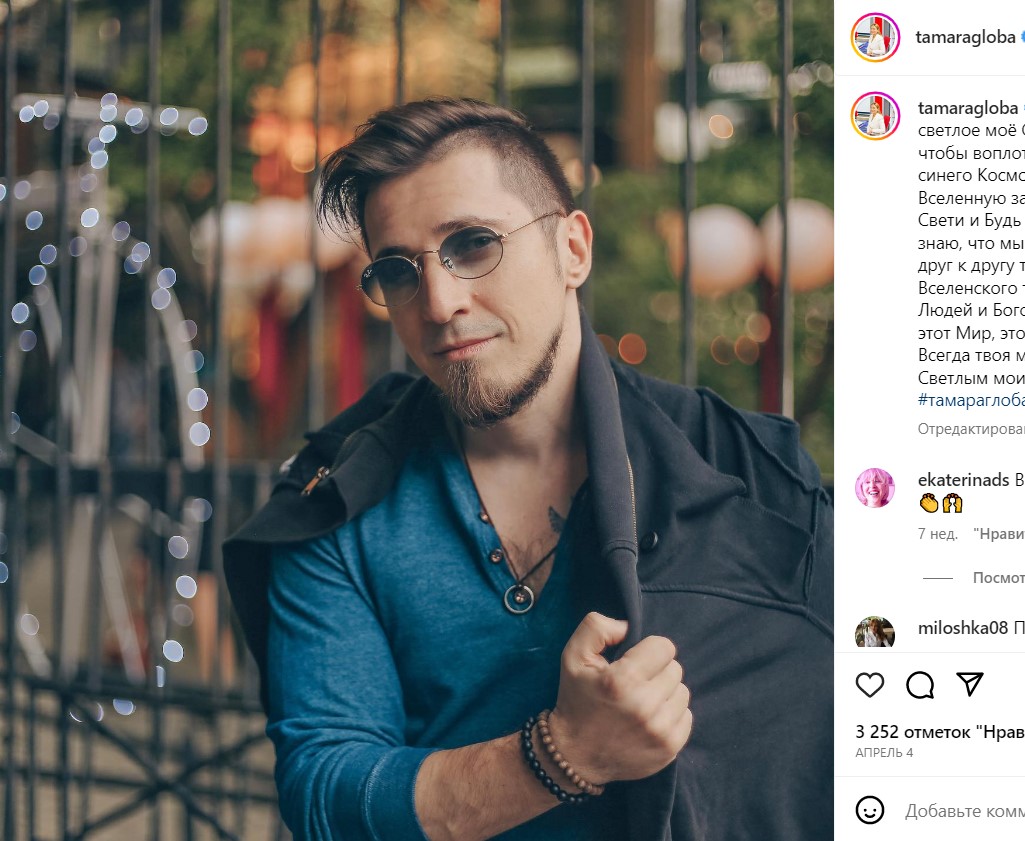Open tamaragloba story avatar in post header
The height and width of the screenshot is (841, 1025).
875,38
